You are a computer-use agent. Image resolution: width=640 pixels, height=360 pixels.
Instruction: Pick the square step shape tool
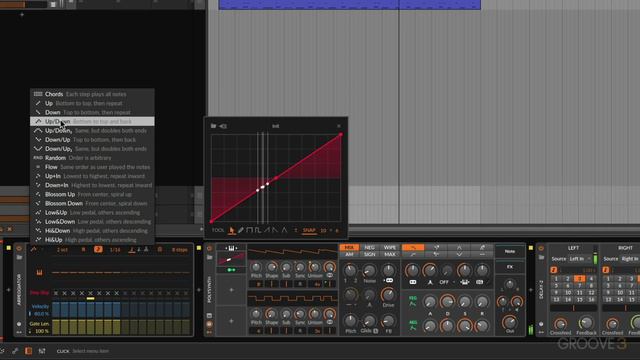249,230
